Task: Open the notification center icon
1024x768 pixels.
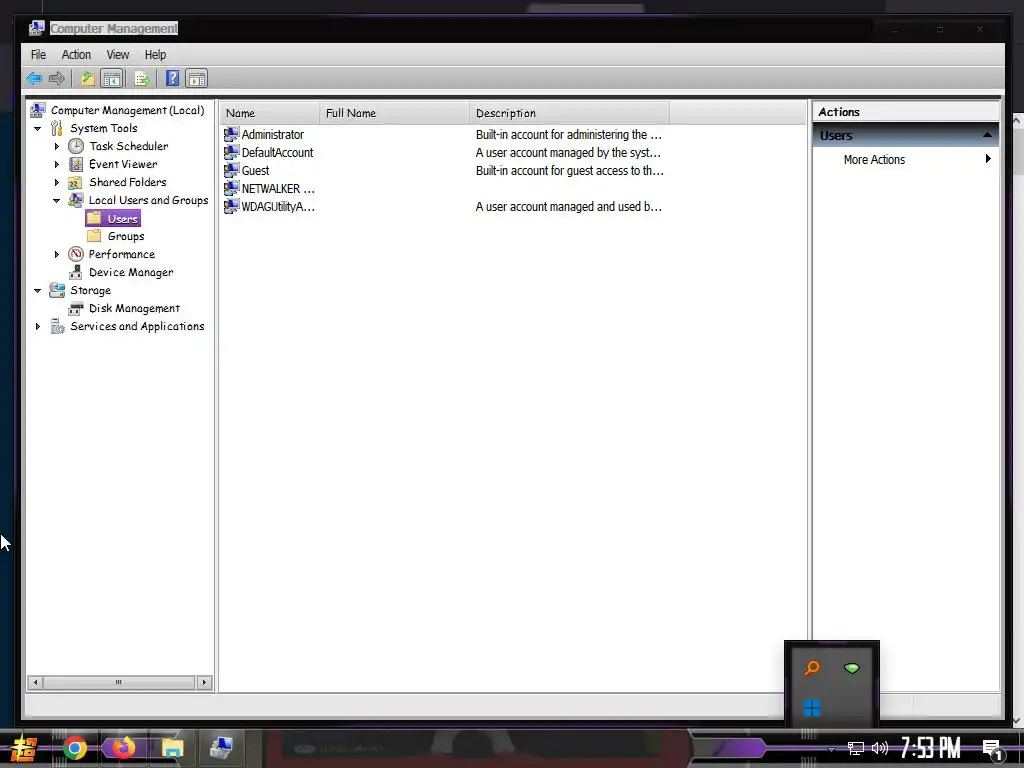Action: coord(992,749)
